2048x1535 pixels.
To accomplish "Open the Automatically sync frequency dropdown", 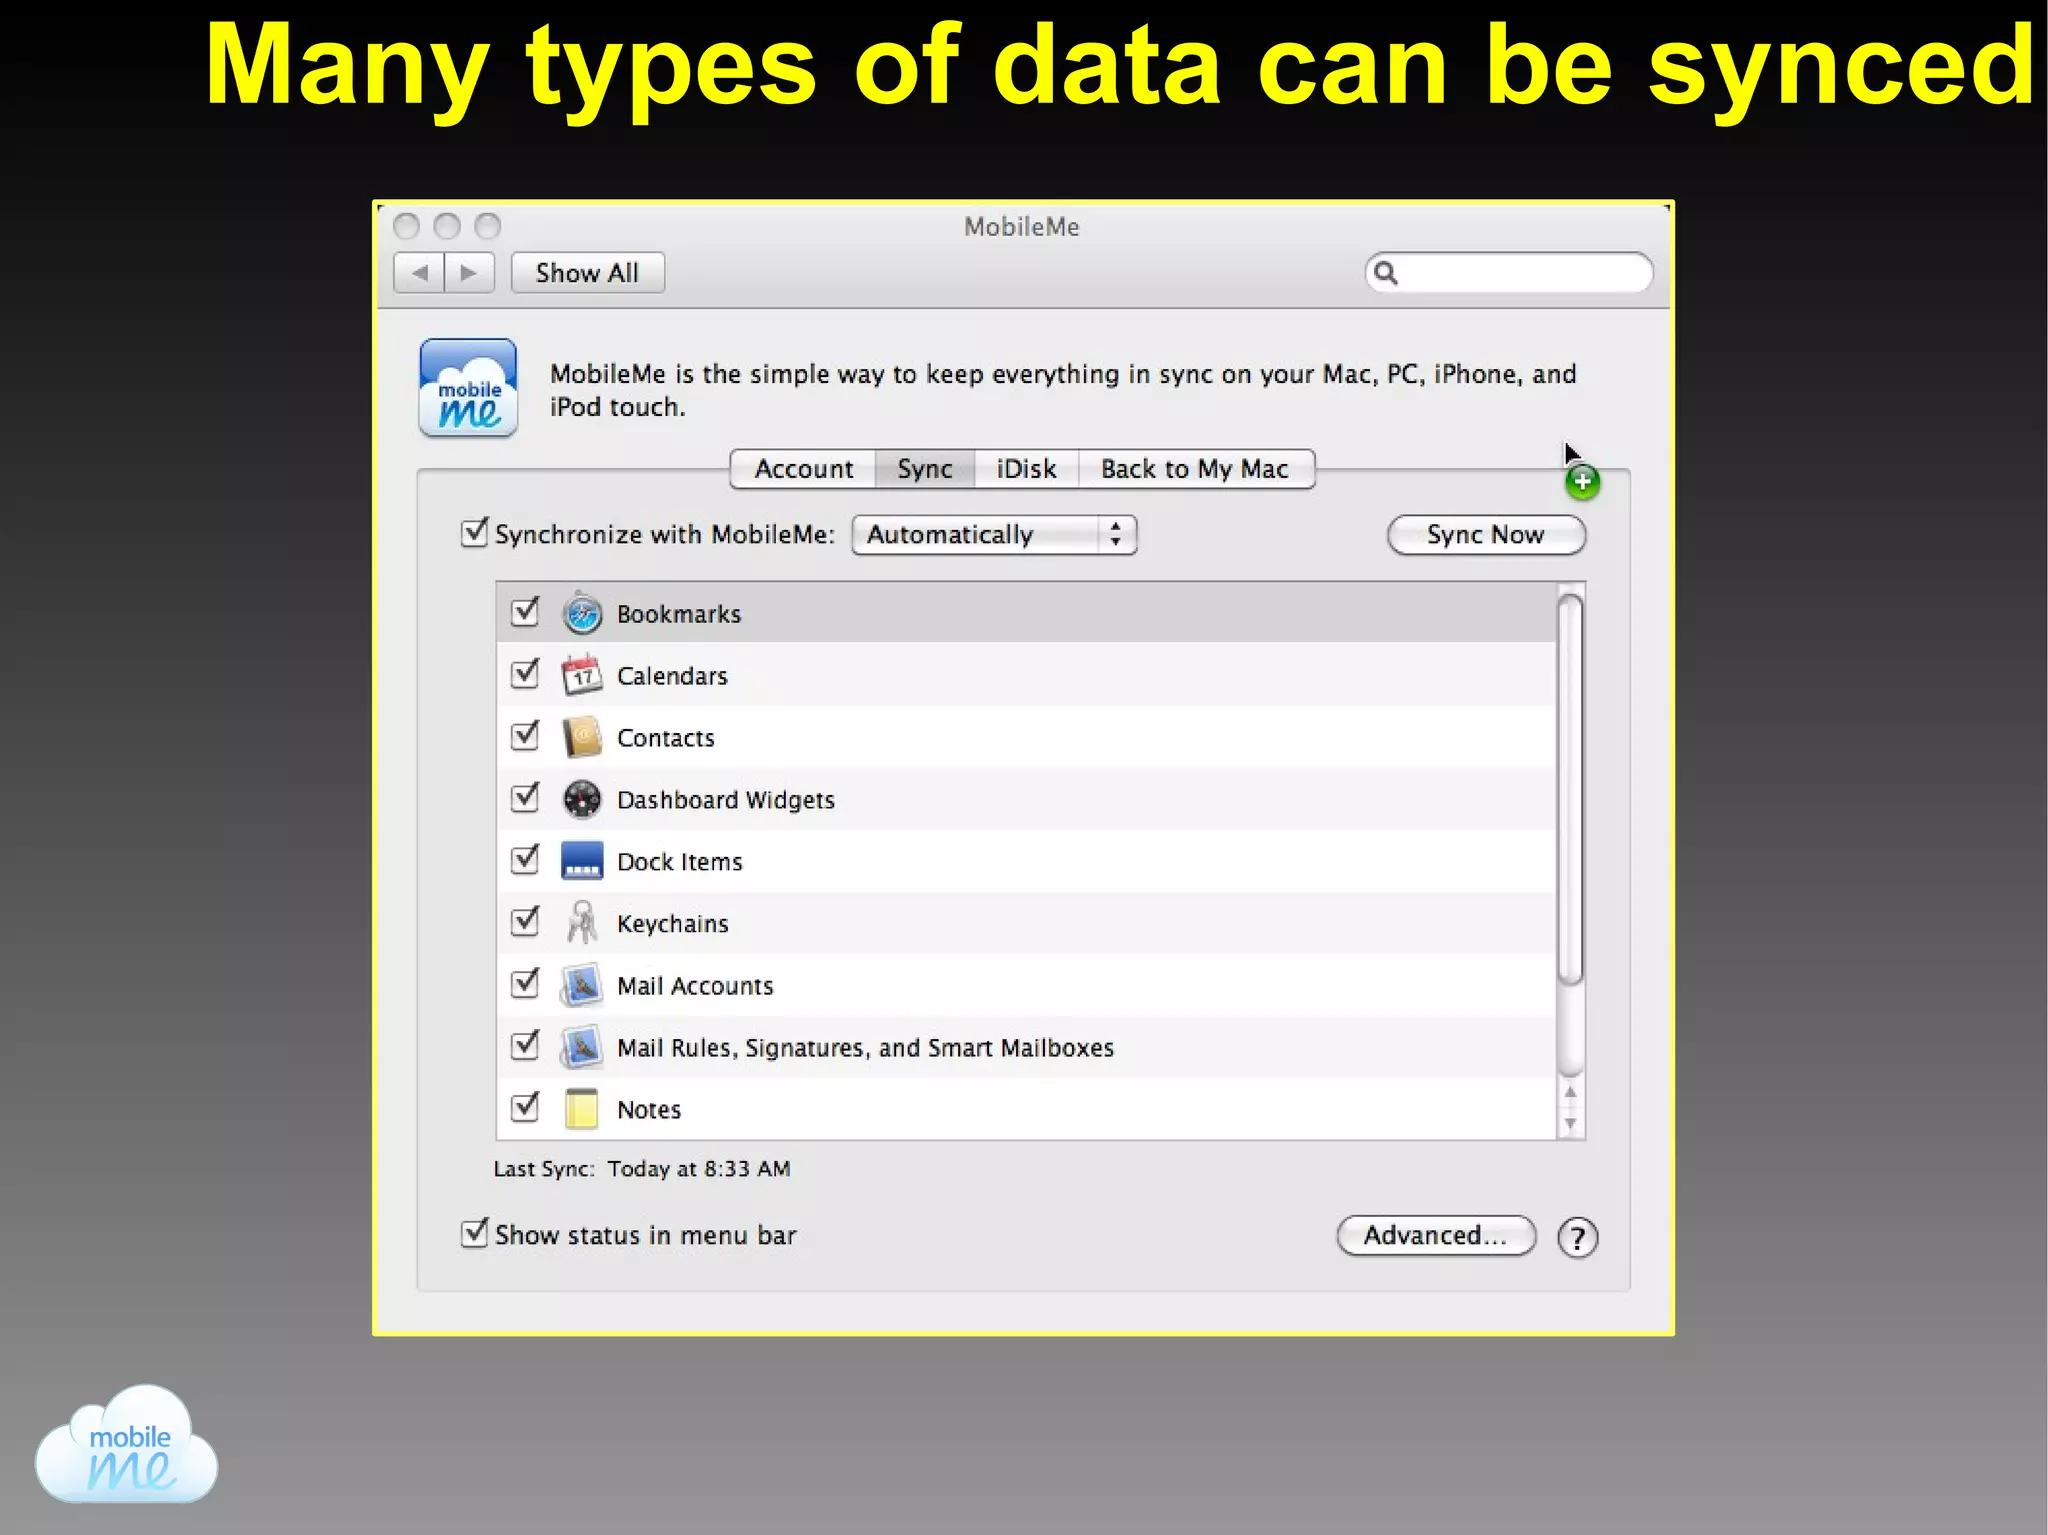I will point(994,535).
